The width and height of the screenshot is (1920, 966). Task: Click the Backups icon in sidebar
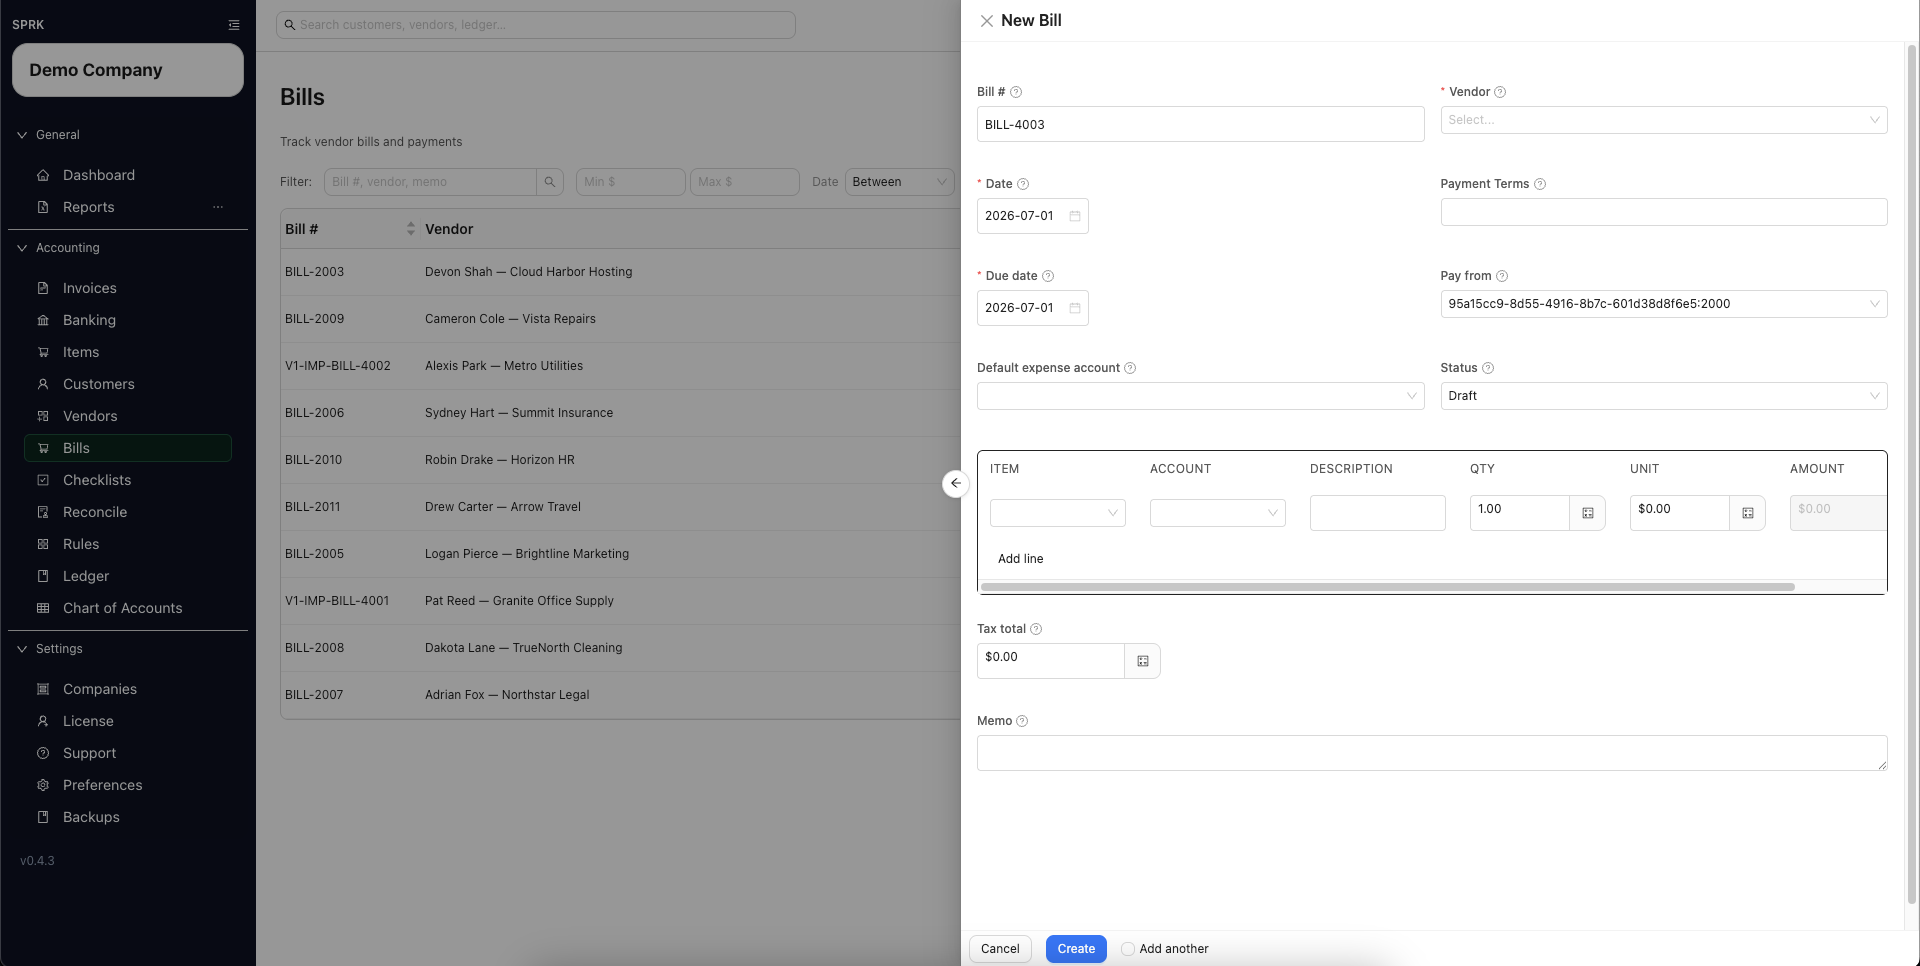click(43, 817)
